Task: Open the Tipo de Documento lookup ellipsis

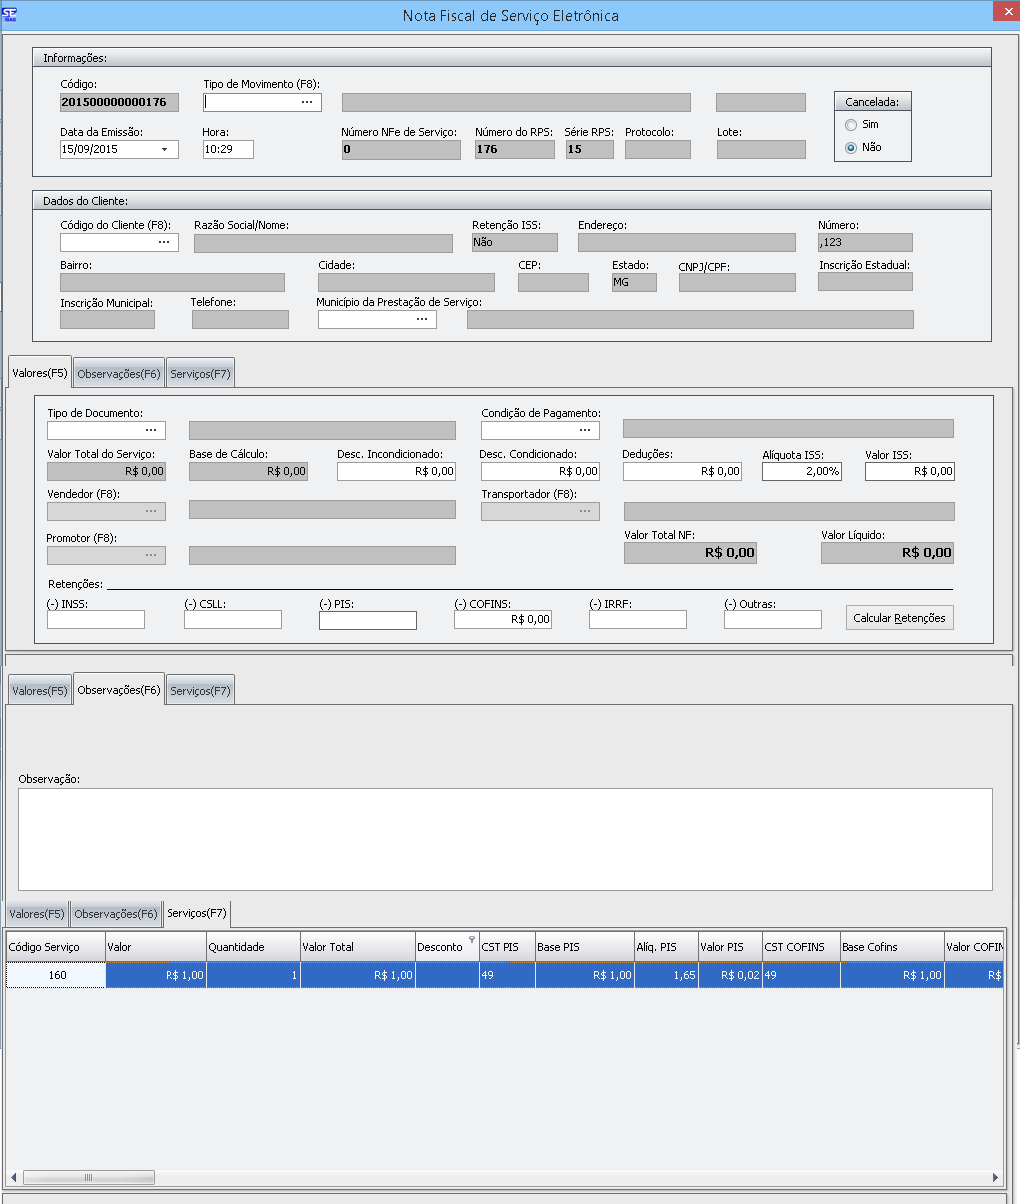Action: tap(151, 430)
